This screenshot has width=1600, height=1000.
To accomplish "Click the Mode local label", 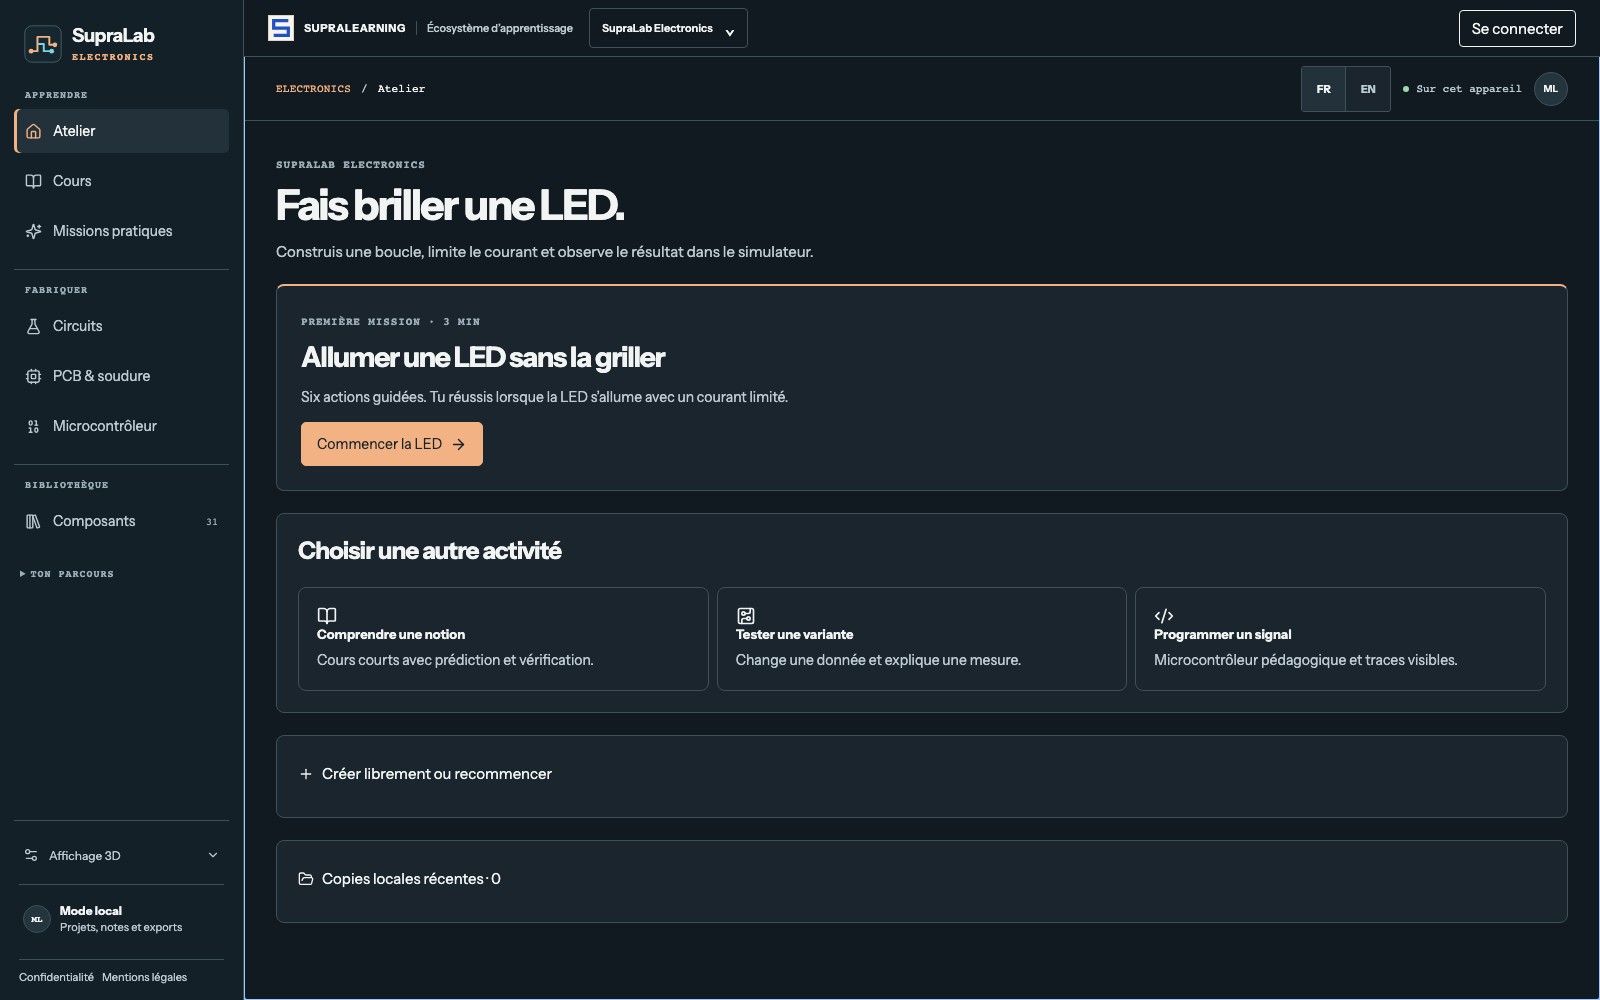I will pos(90,911).
